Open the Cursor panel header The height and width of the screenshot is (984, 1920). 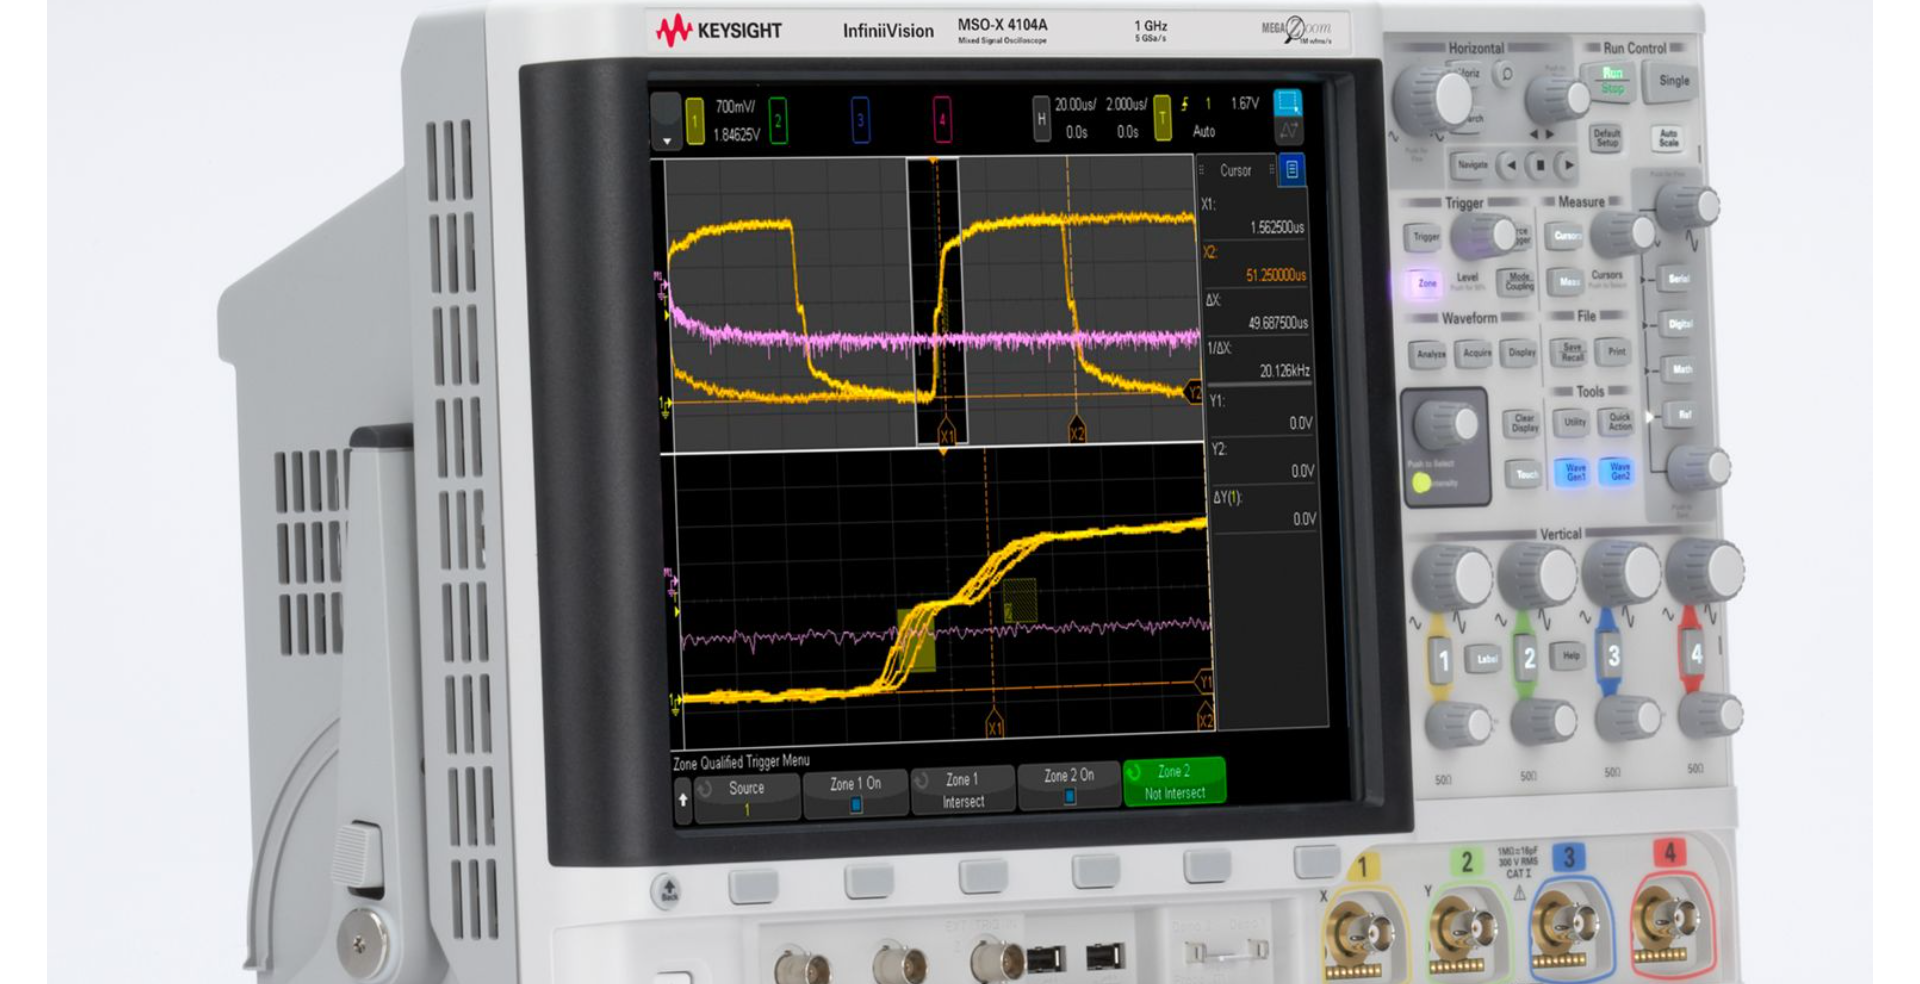pos(1235,171)
